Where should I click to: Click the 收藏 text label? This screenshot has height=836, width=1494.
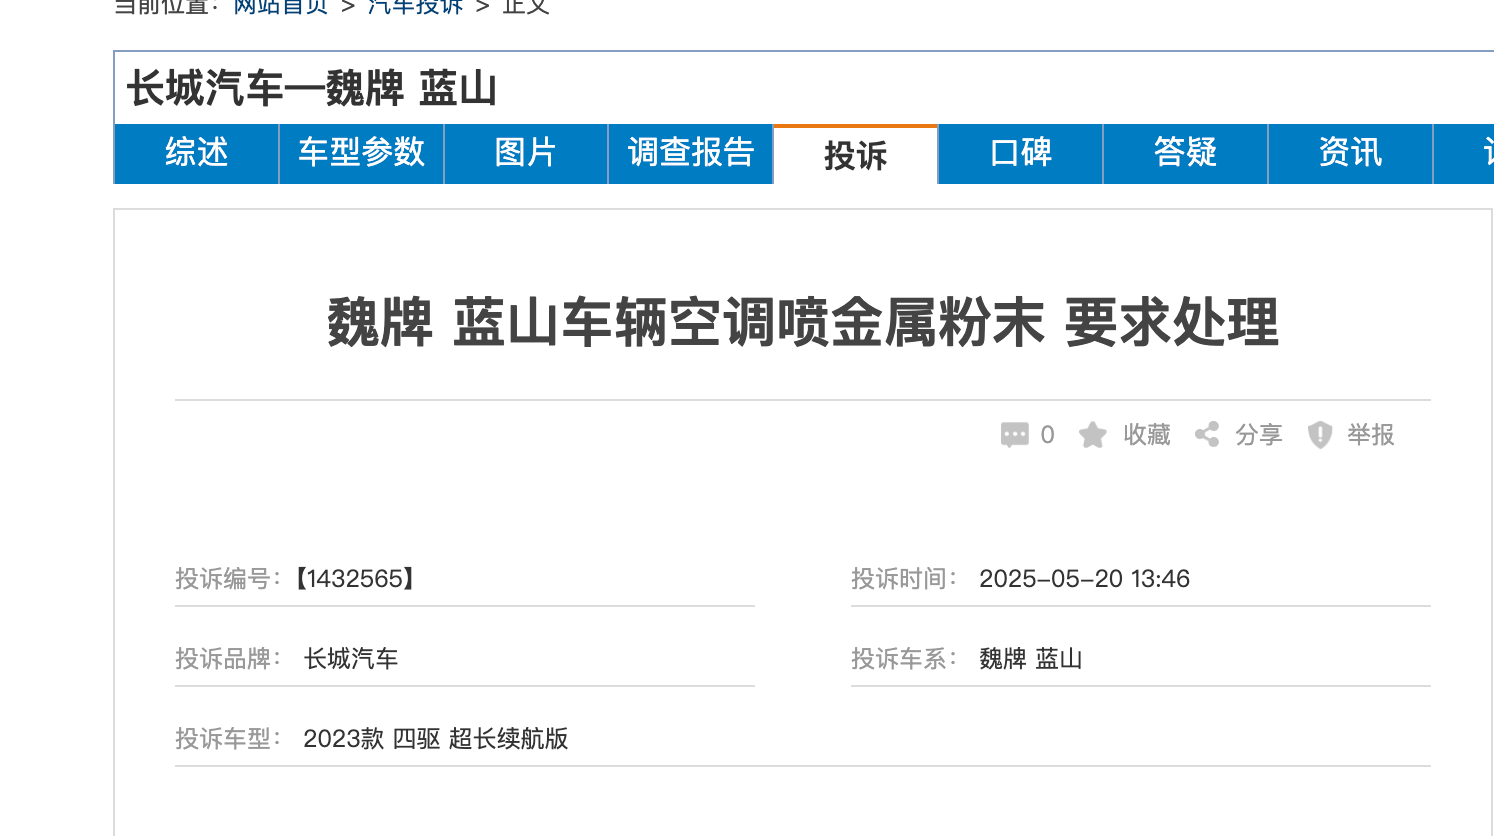1146,435
